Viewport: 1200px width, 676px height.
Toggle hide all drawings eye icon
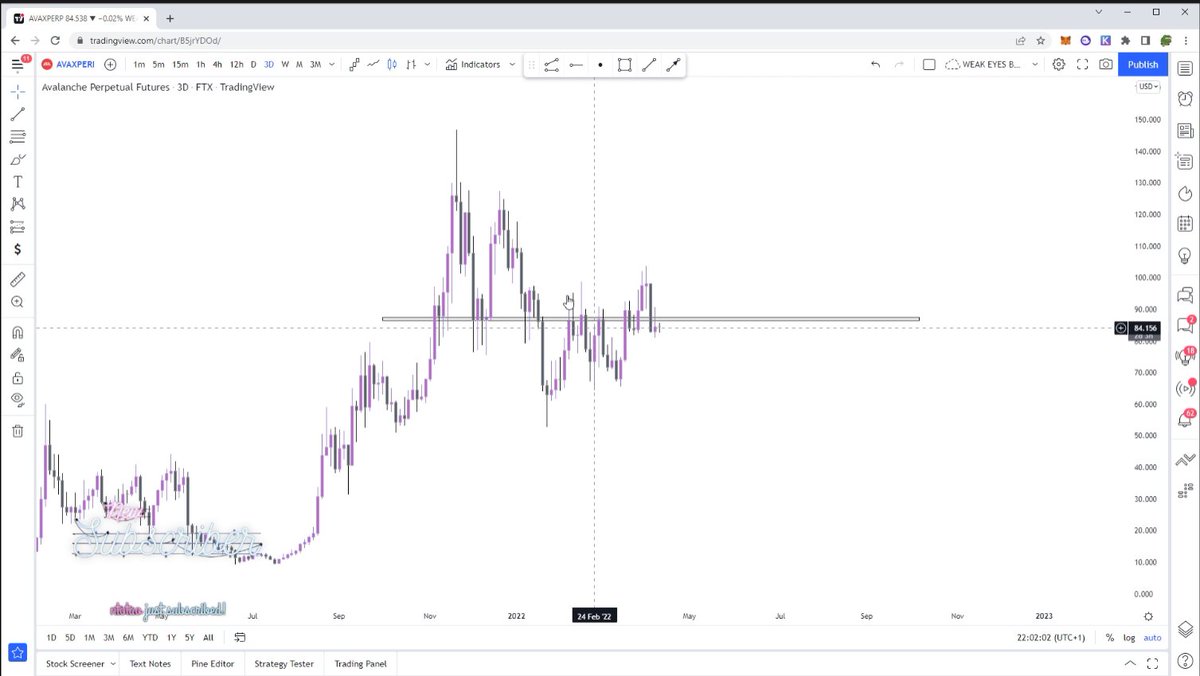17,400
